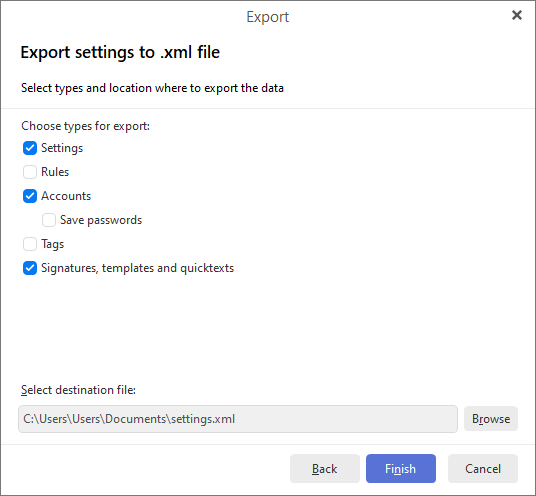Click the "Accounts" label text
The width and height of the screenshot is (536, 496).
[x=66, y=196]
